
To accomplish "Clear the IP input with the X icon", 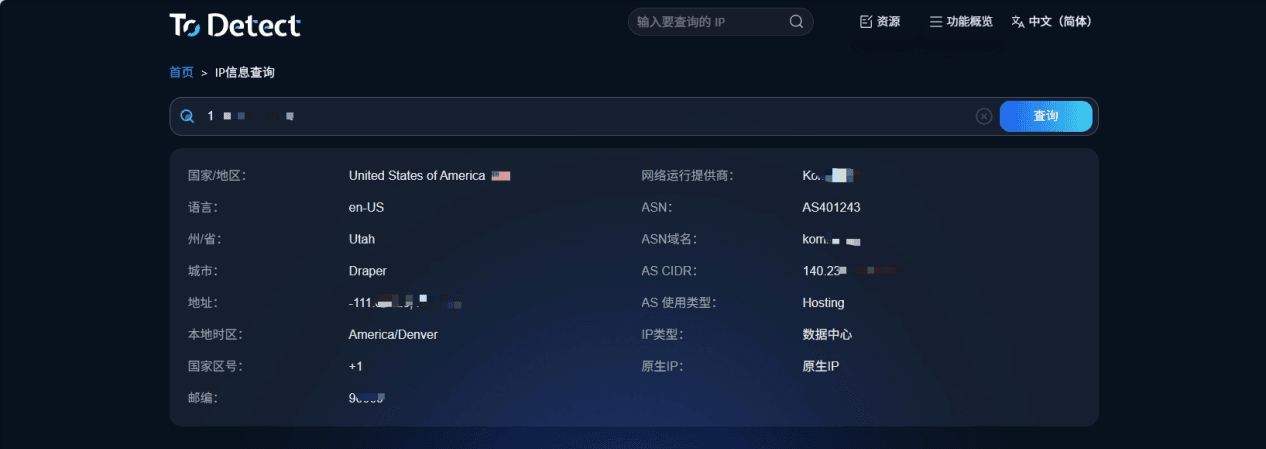I will coord(984,116).
